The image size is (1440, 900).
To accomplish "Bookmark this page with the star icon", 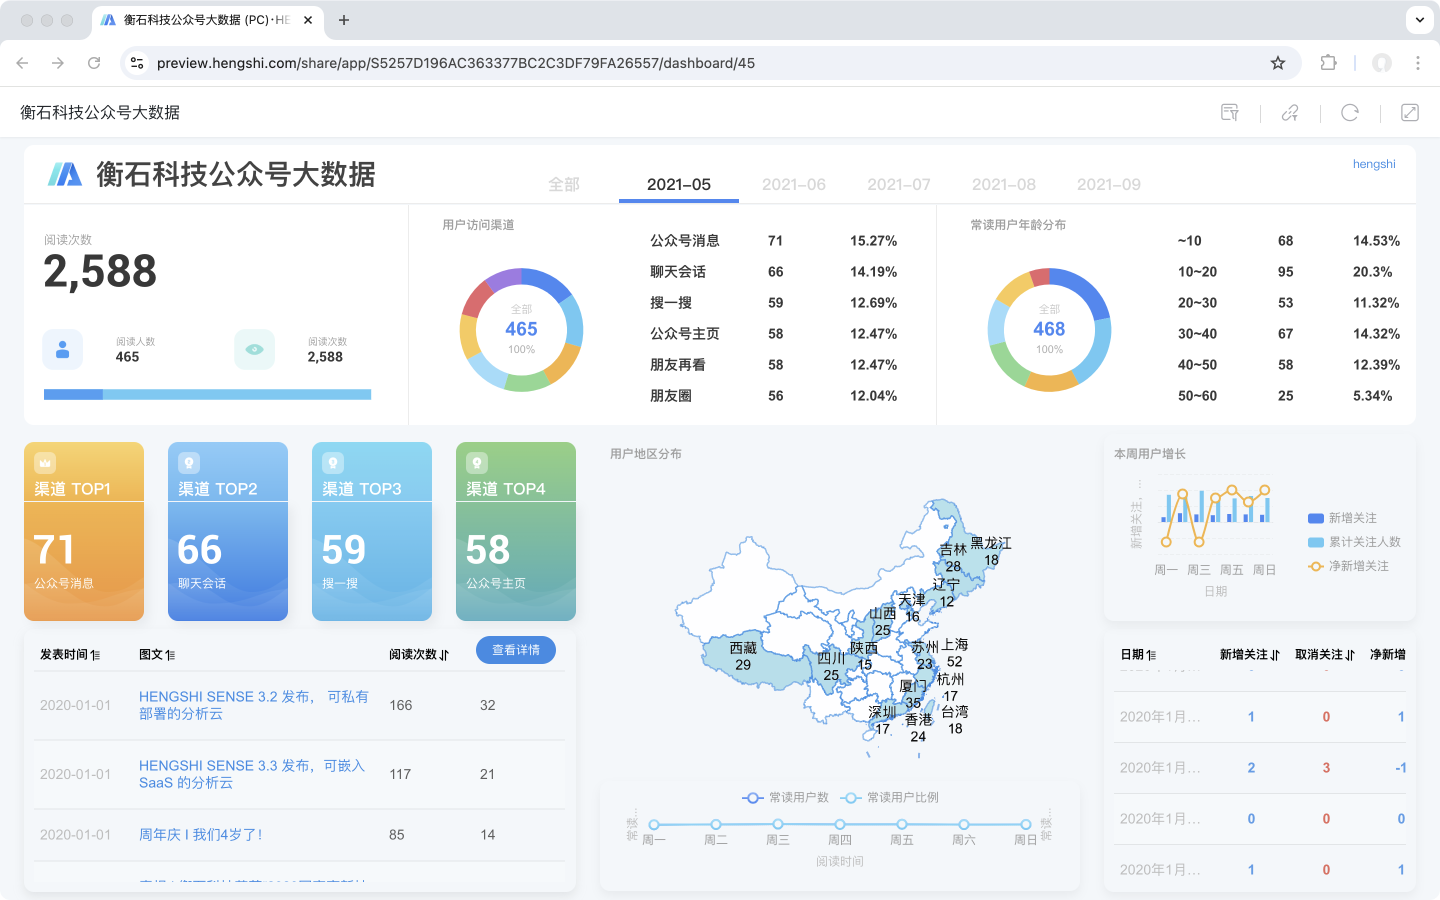I will point(1278,63).
